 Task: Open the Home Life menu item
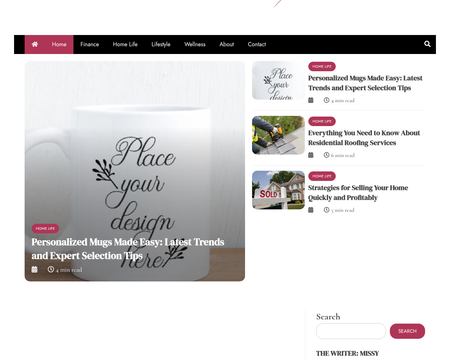tap(125, 44)
